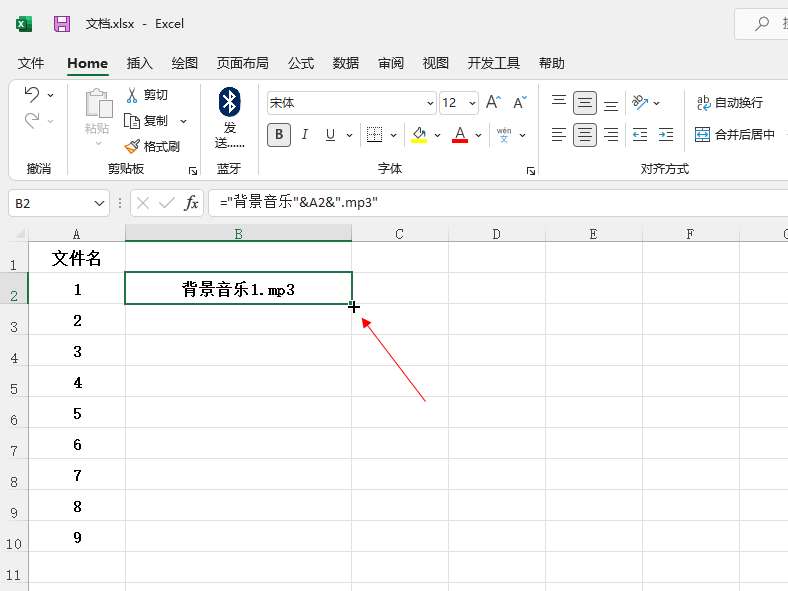Screen dimensions: 788x591
Task: Open the 粘贴 paste options arrow
Action: click(98, 144)
